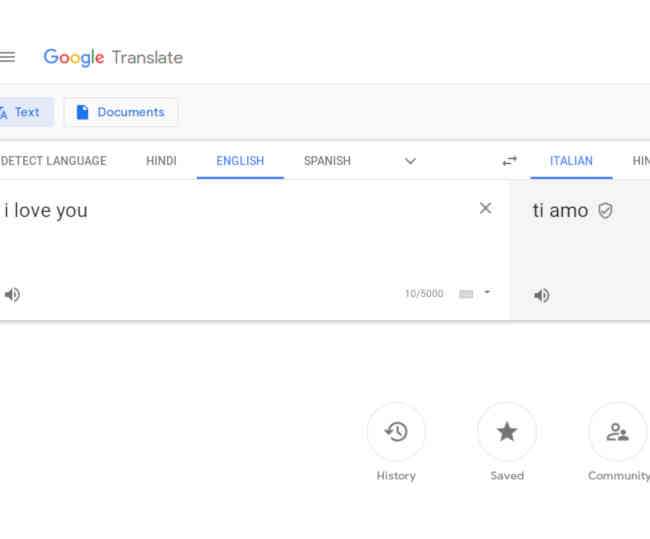This screenshot has height=539, width=650.
Task: Switch to Documents translation mode
Action: pos(121,112)
